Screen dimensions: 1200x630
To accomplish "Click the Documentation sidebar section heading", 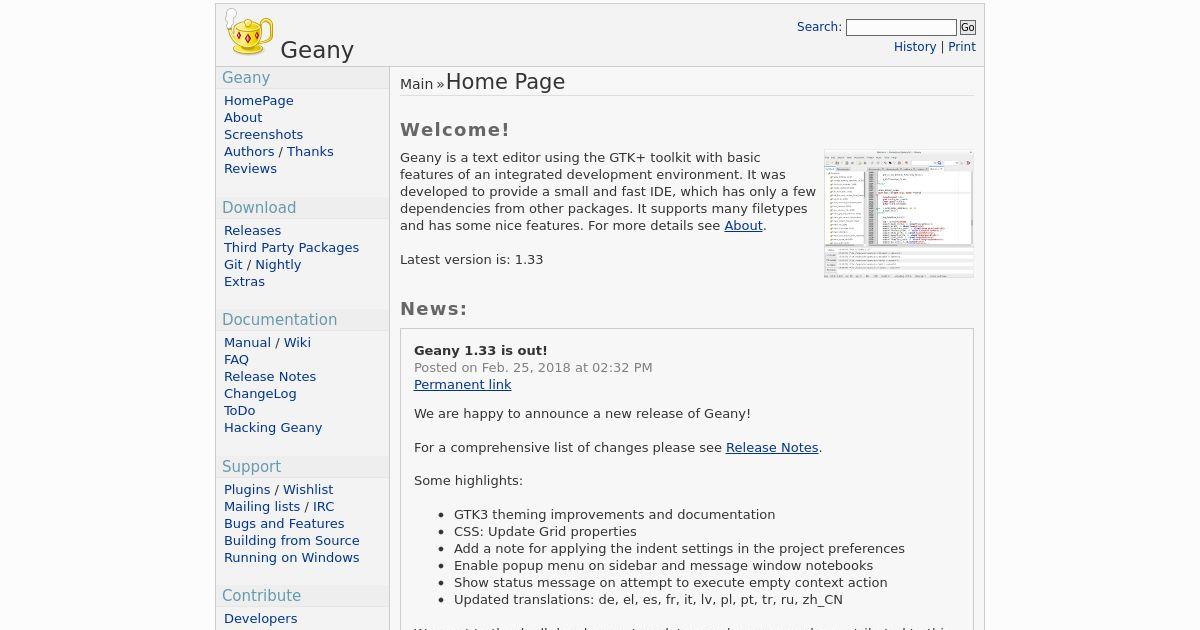I will pos(279,320).
